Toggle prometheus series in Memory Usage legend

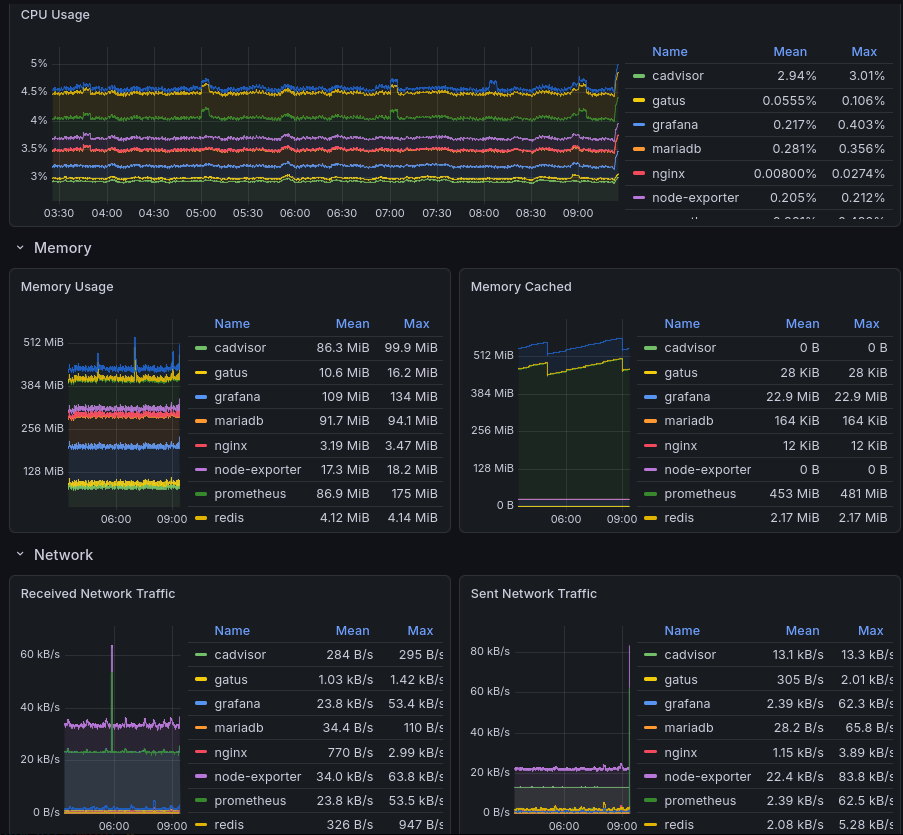[x=250, y=494]
